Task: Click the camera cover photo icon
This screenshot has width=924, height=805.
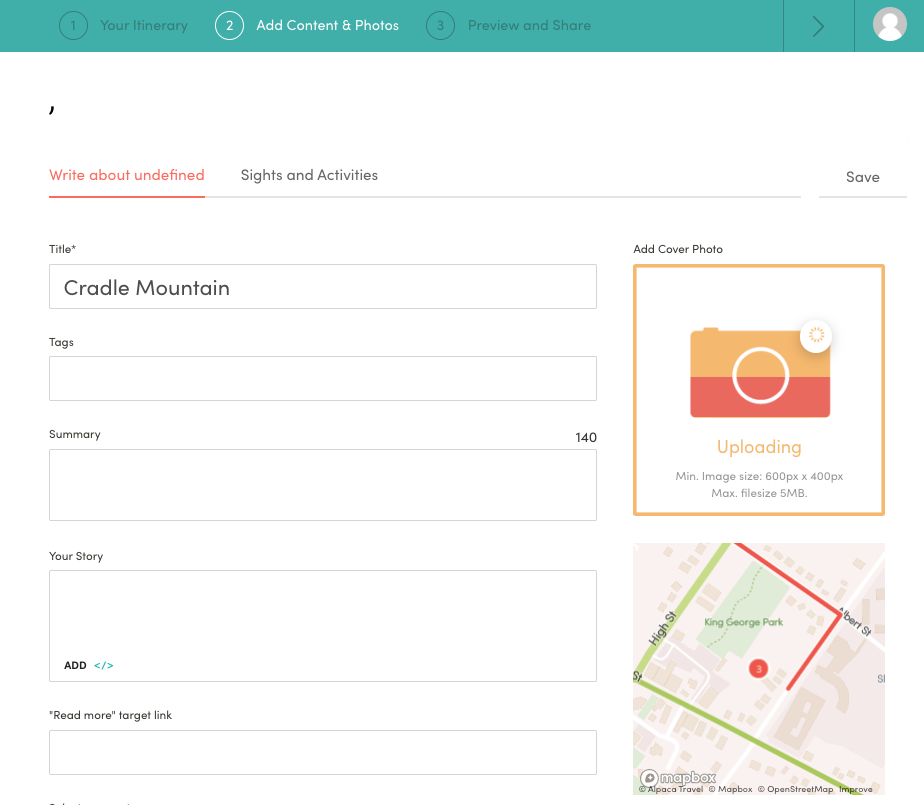Action: 760,373
